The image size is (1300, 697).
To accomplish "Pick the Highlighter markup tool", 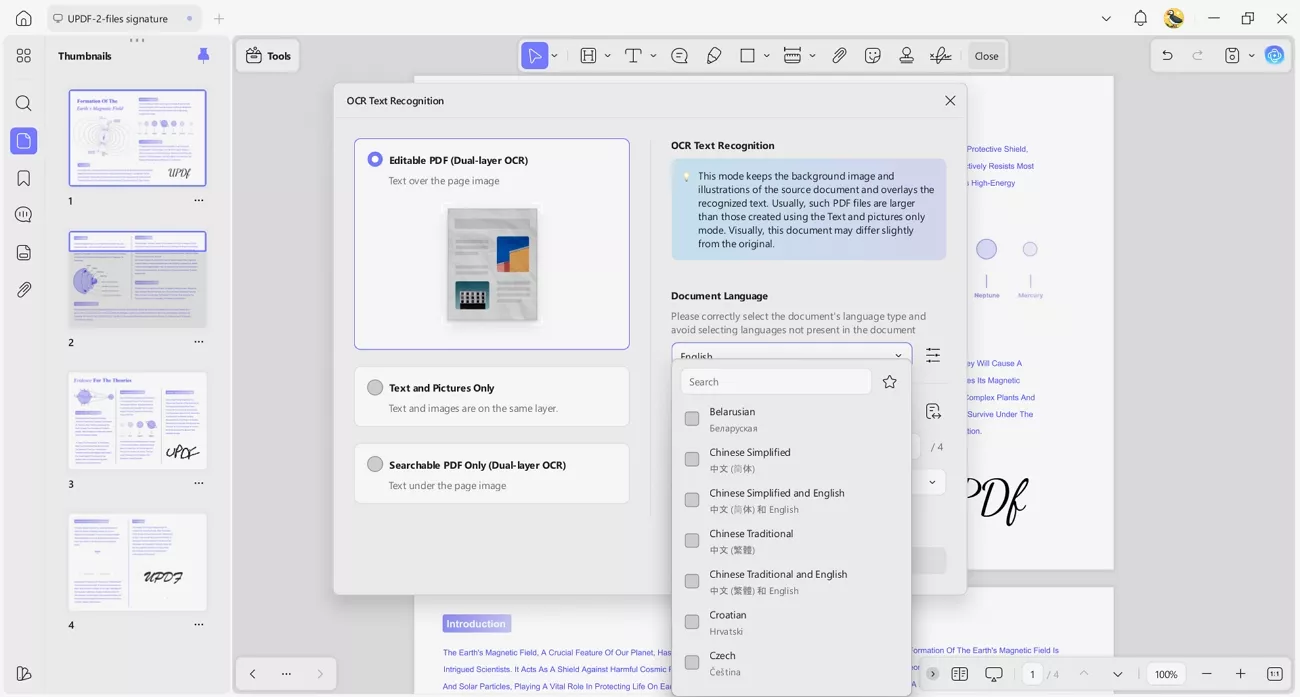I will coord(714,55).
